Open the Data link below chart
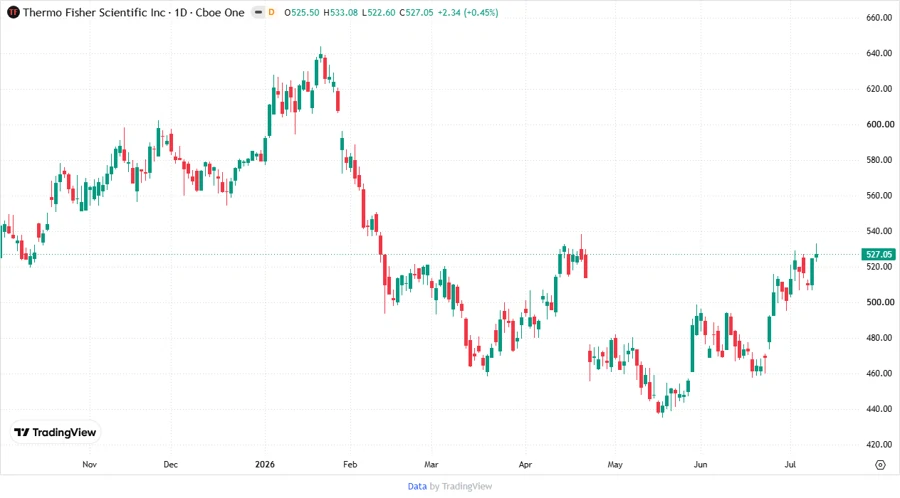Screen dimensions: 900x498 pos(417,486)
